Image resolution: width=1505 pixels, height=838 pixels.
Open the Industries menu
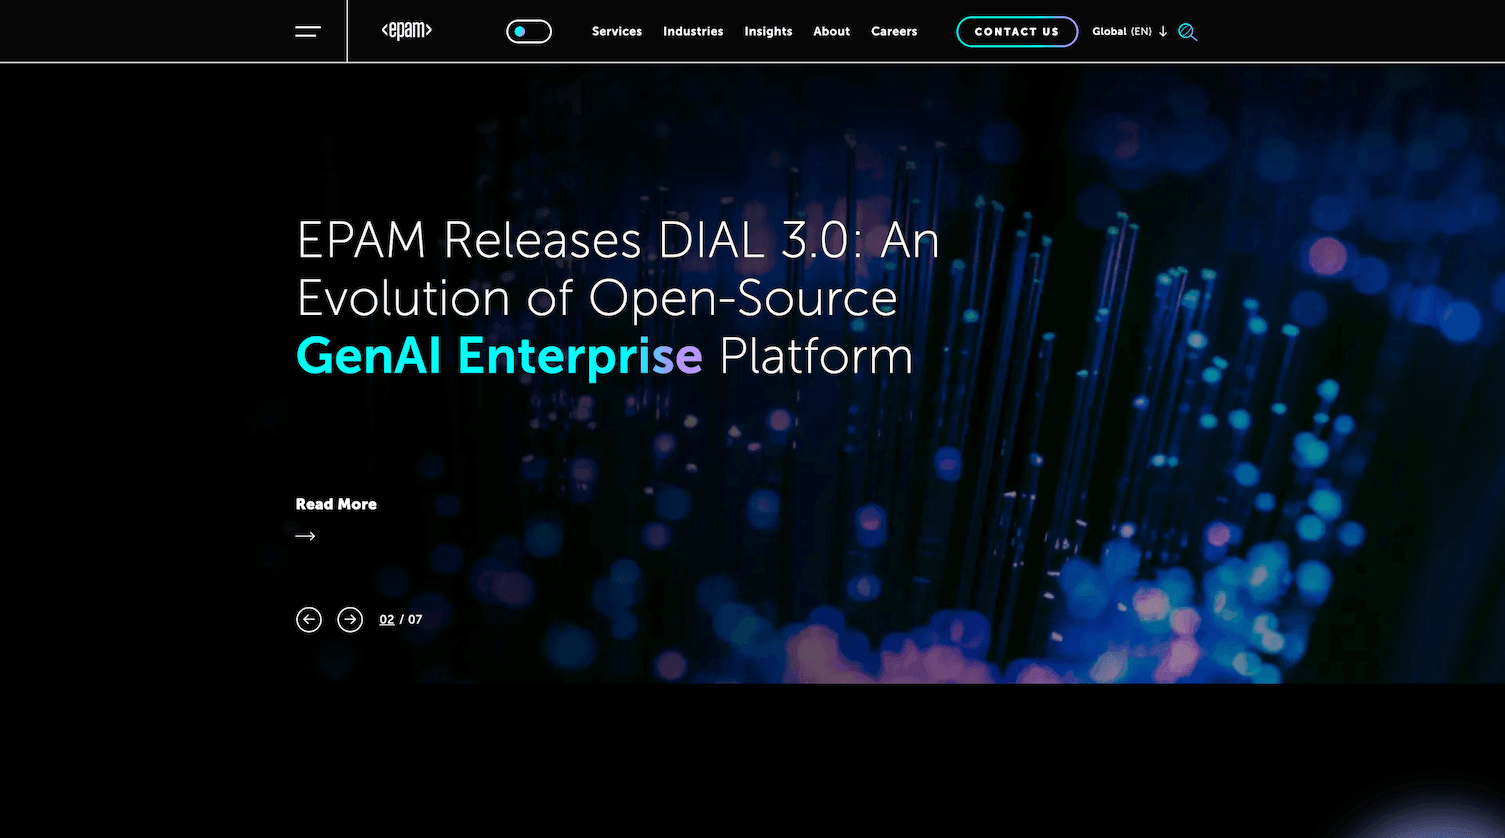coord(693,32)
